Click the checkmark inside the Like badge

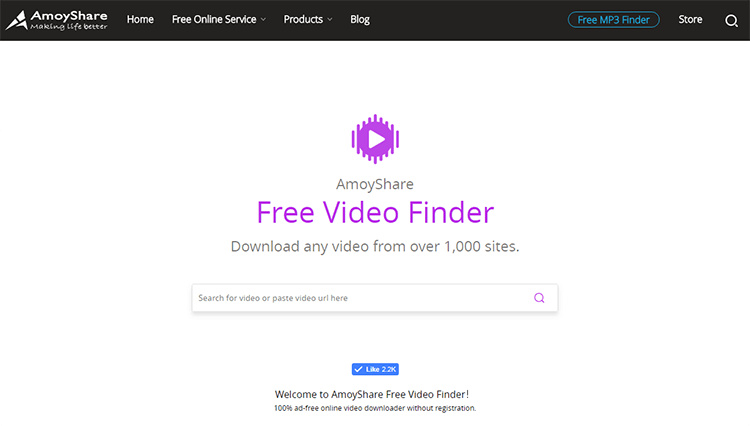tap(358, 369)
